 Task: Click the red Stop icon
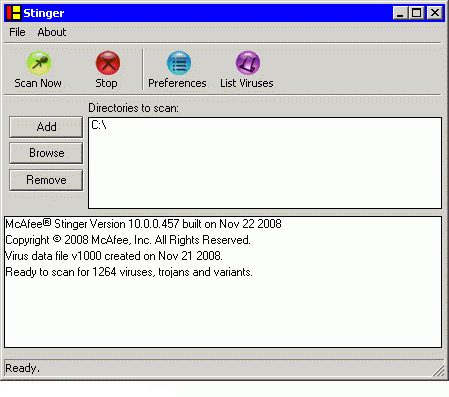(x=108, y=63)
